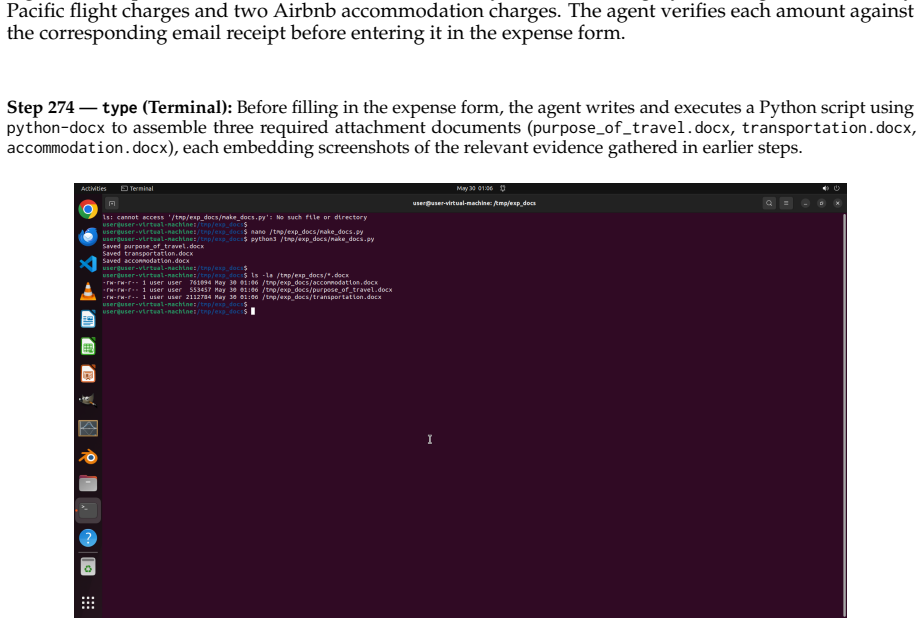Open the Terminal app menu in top bar

(x=137, y=189)
